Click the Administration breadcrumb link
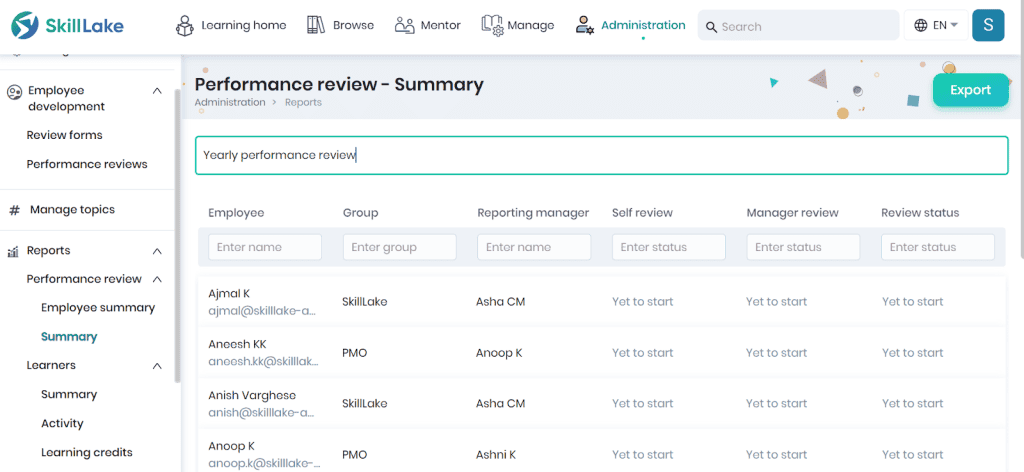This screenshot has width=1024, height=472. (x=230, y=102)
